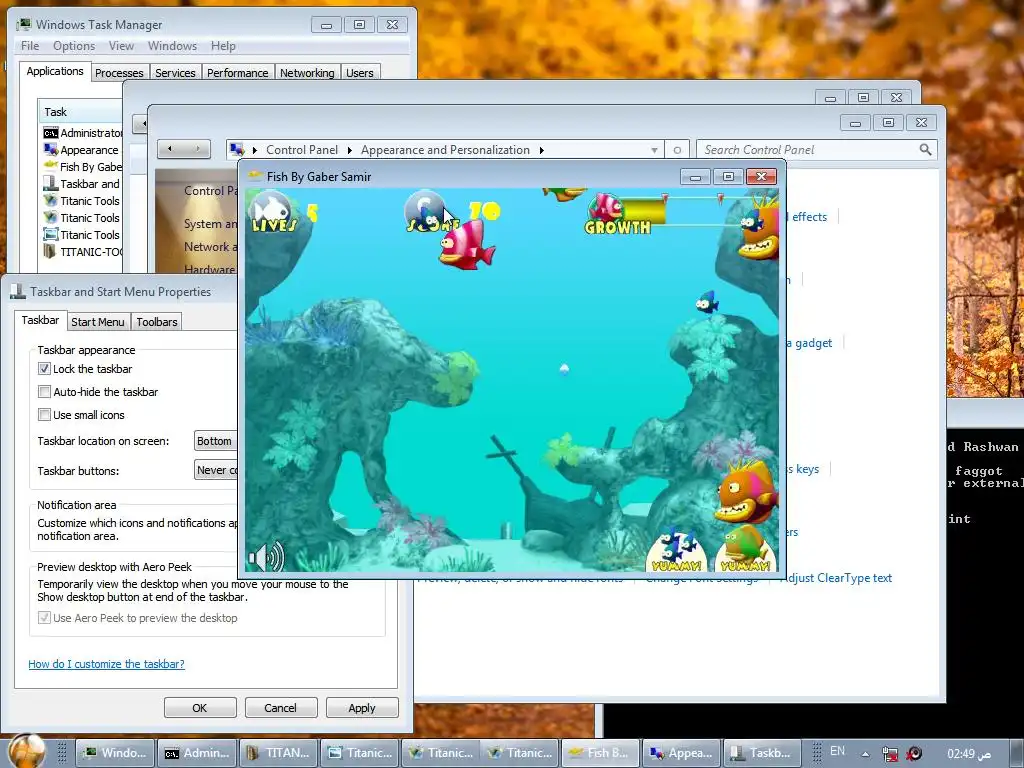Click the Appearance taskbar button

pyautogui.click(x=682, y=753)
